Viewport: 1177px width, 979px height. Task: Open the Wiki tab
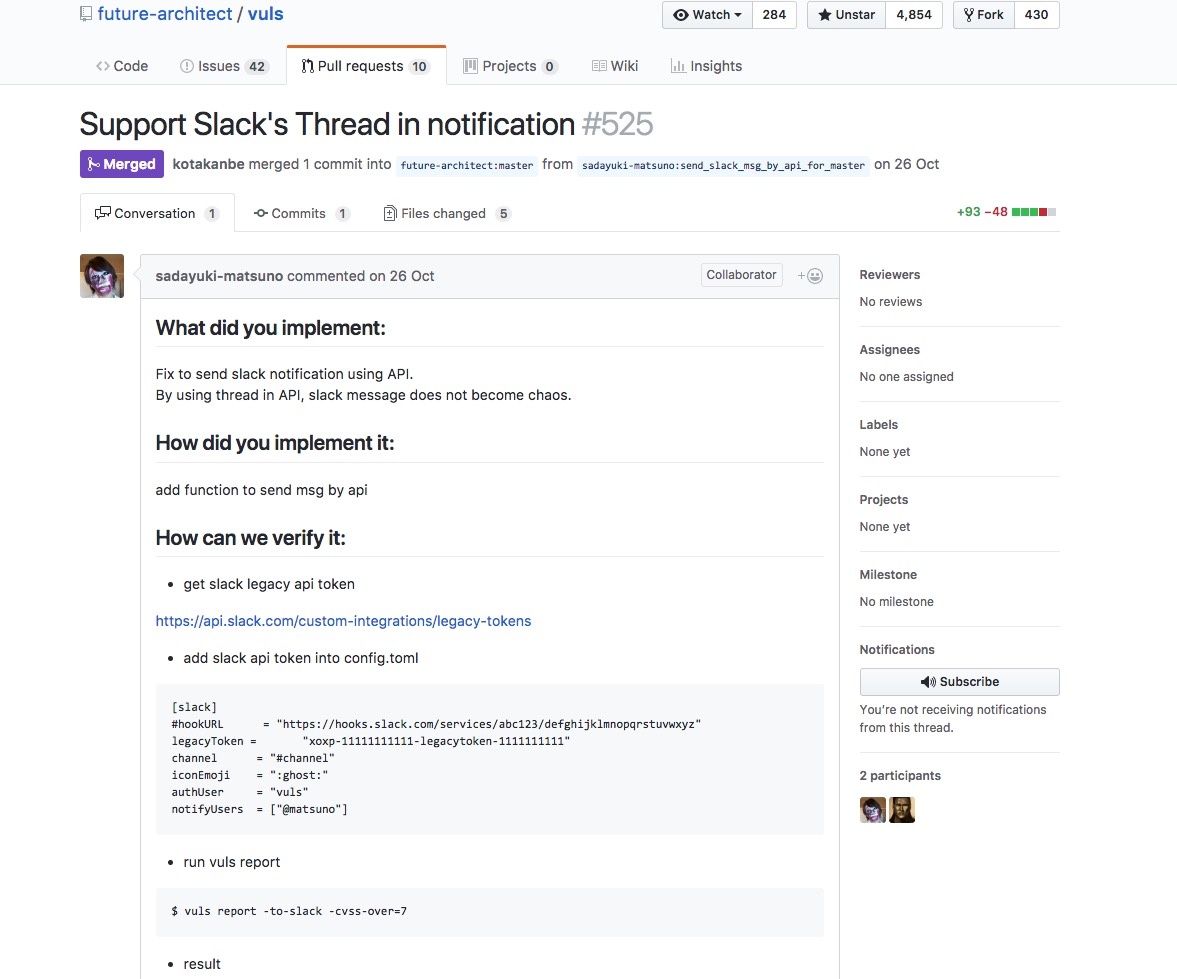pos(615,66)
